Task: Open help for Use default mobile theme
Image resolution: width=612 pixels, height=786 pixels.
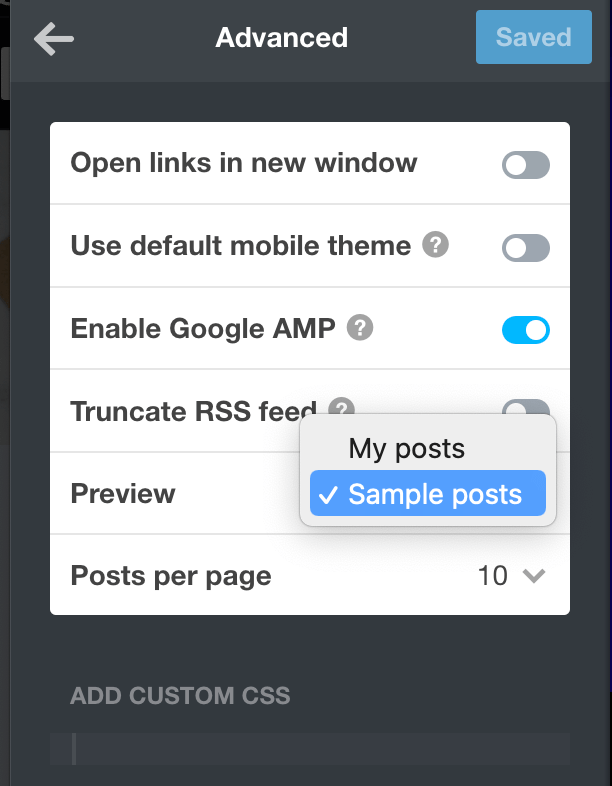Action: coord(435,245)
